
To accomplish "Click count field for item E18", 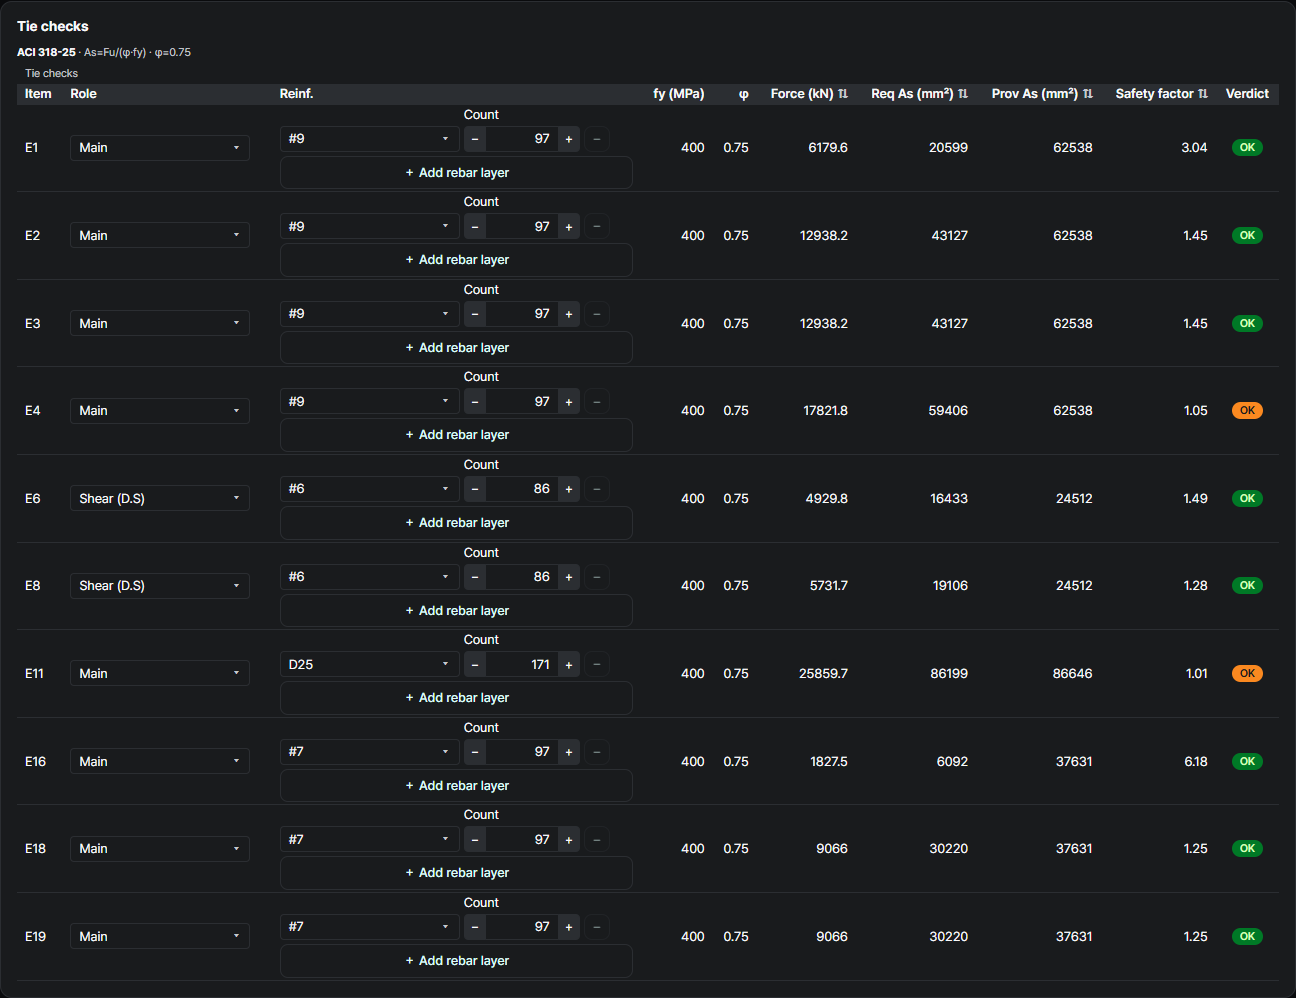I will point(522,840).
